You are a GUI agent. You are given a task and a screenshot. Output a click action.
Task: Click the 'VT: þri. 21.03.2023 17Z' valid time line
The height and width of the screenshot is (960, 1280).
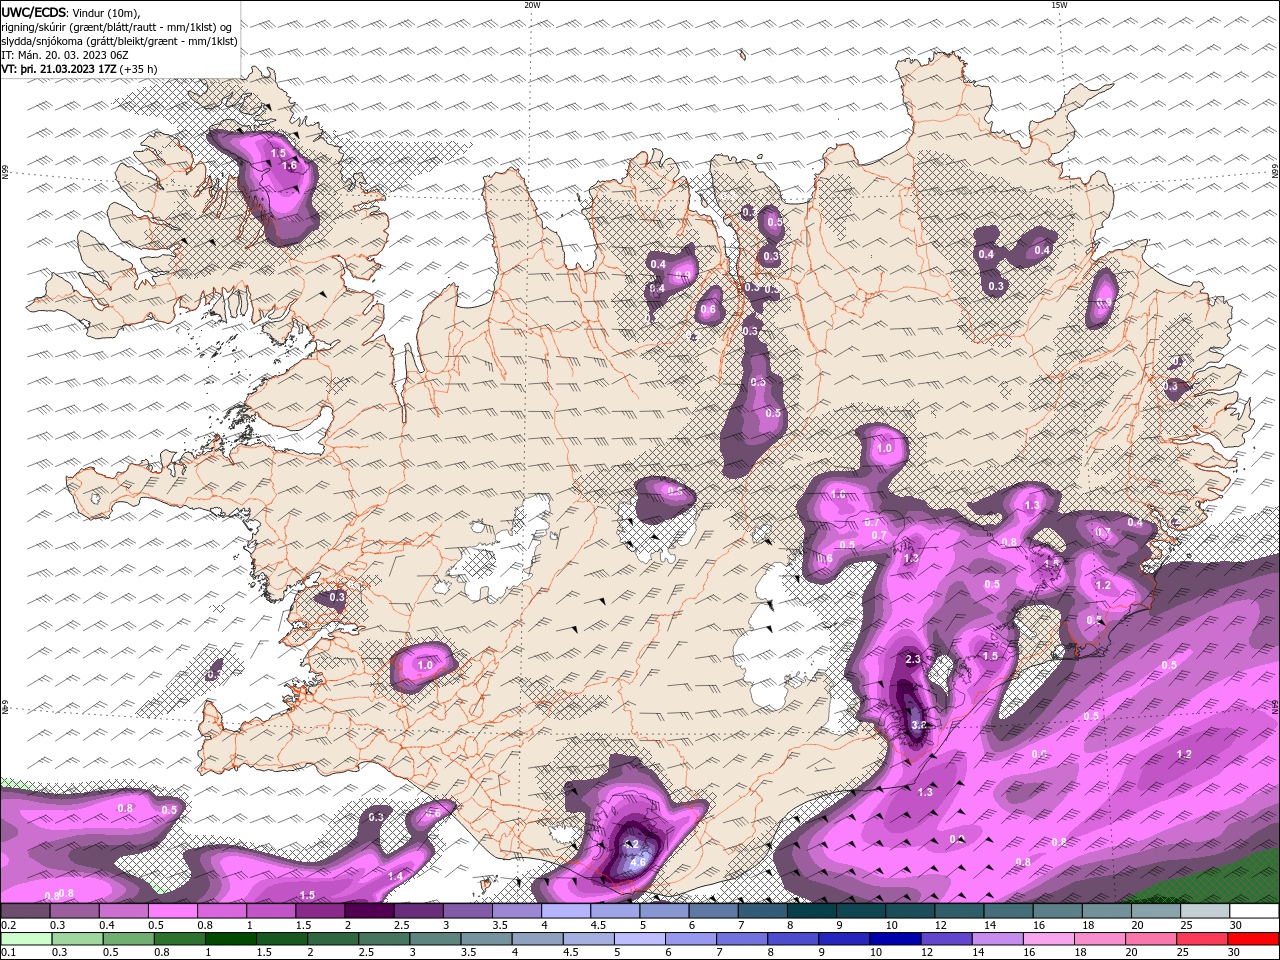pos(58,69)
